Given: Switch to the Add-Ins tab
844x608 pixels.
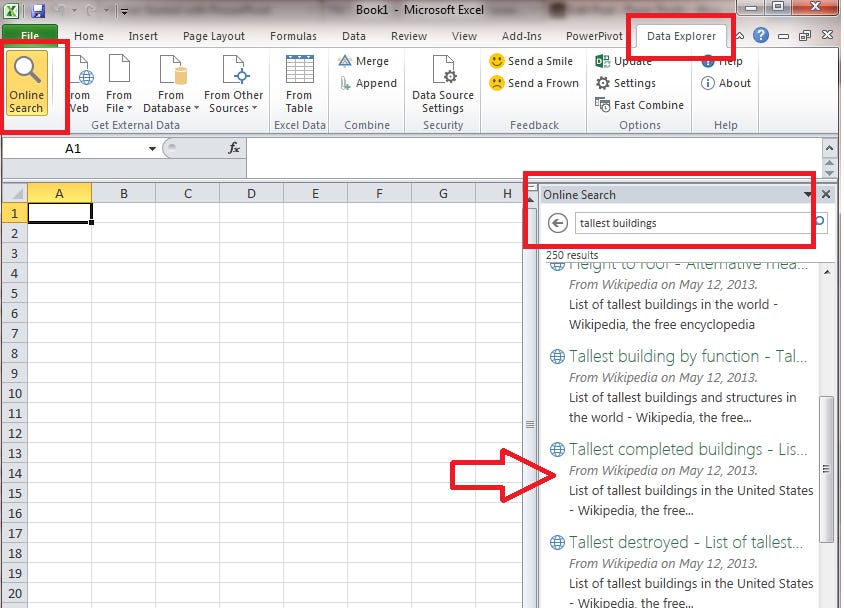Looking at the screenshot, I should coord(522,36).
